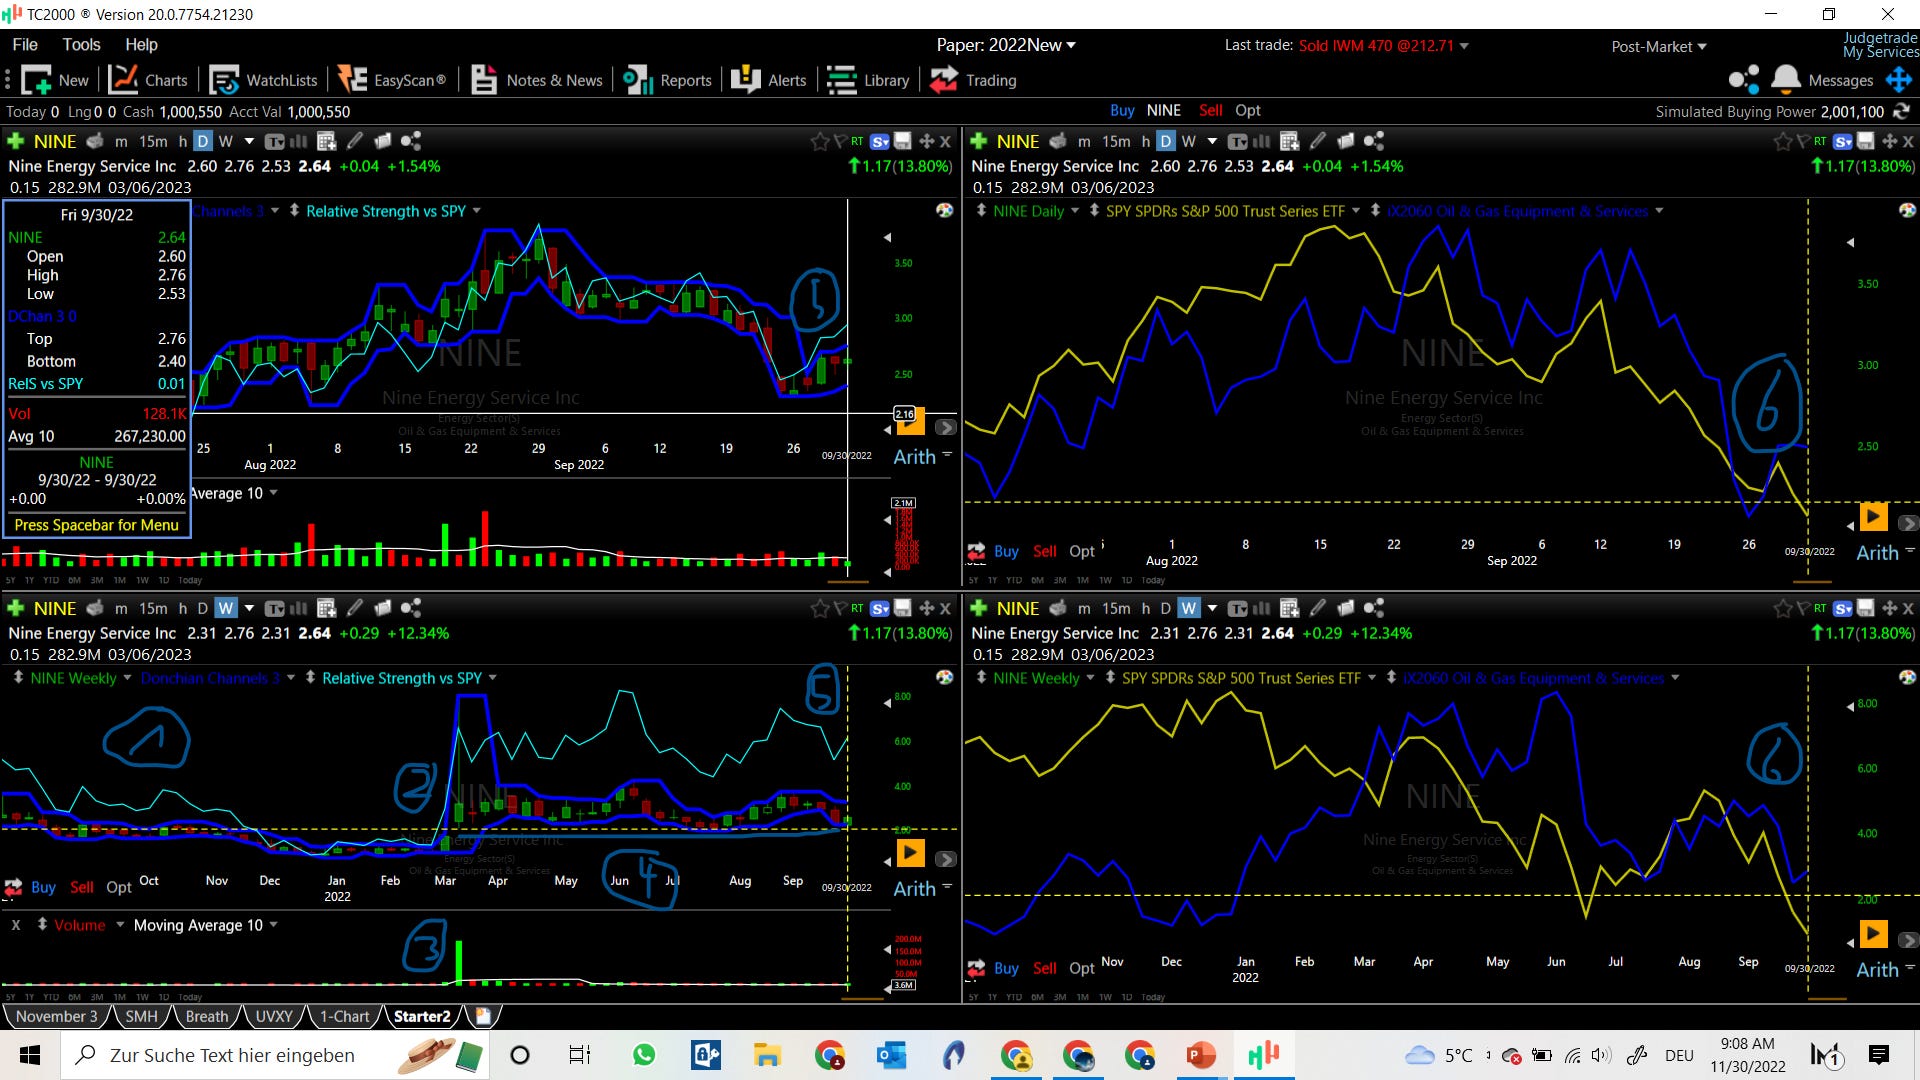Open PowerPoint from the Windows taskbar

1201,1055
